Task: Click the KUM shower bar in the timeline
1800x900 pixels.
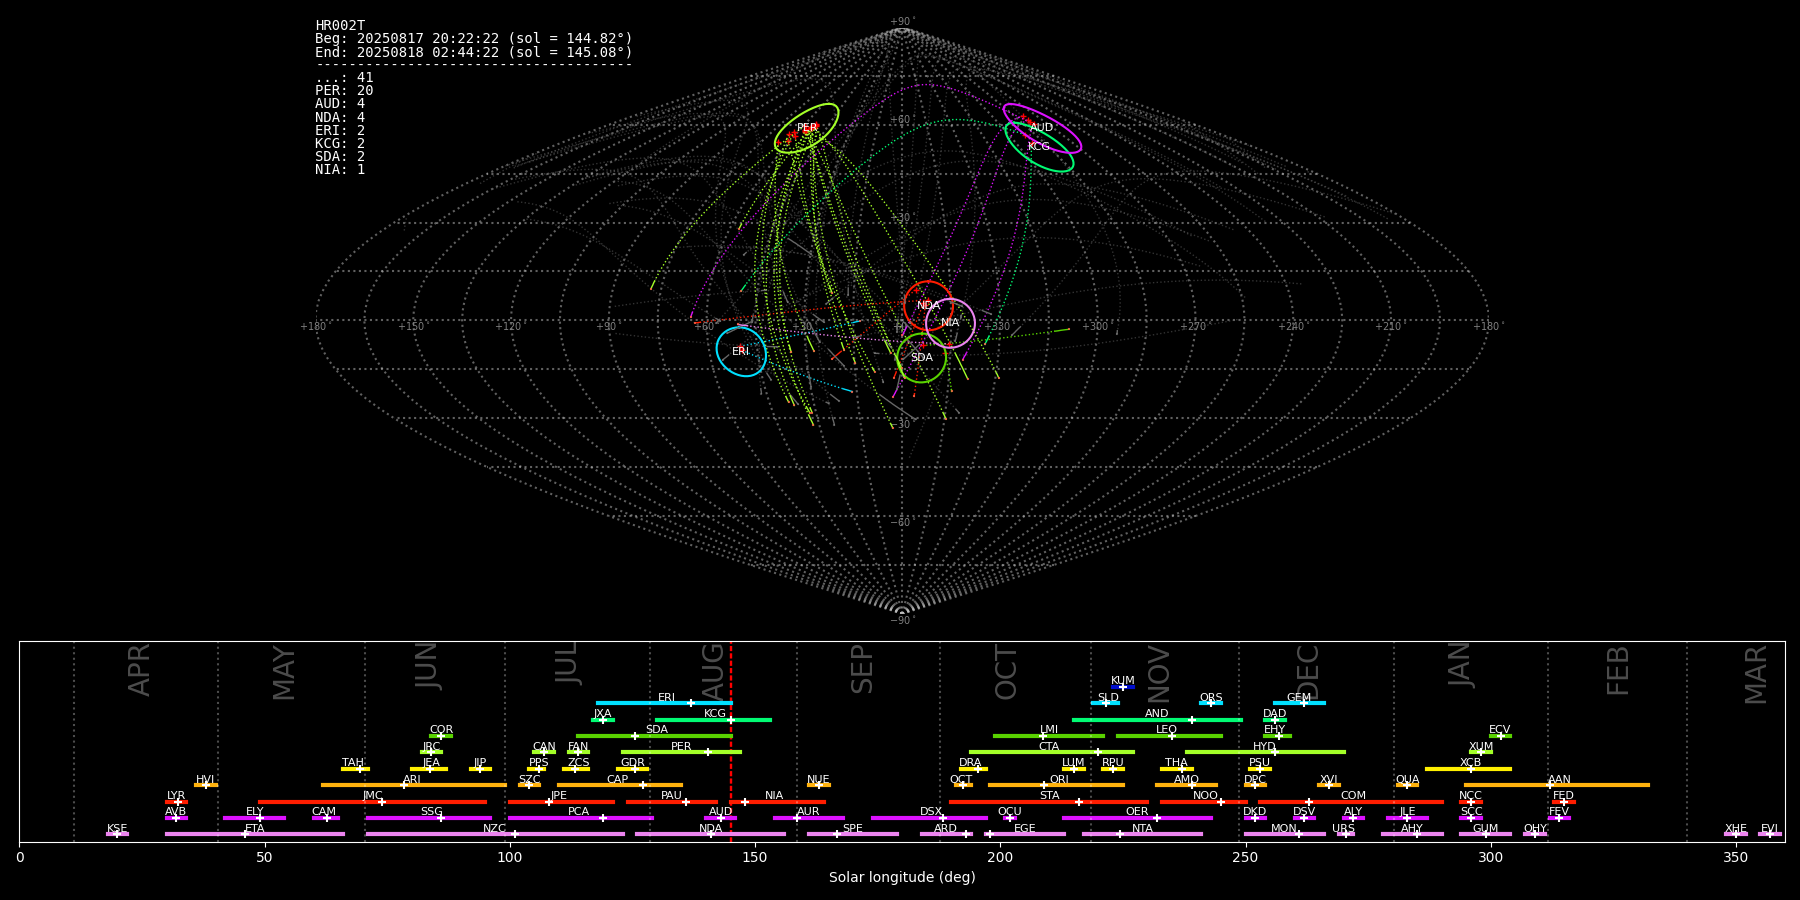Action: pyautogui.click(x=1123, y=687)
